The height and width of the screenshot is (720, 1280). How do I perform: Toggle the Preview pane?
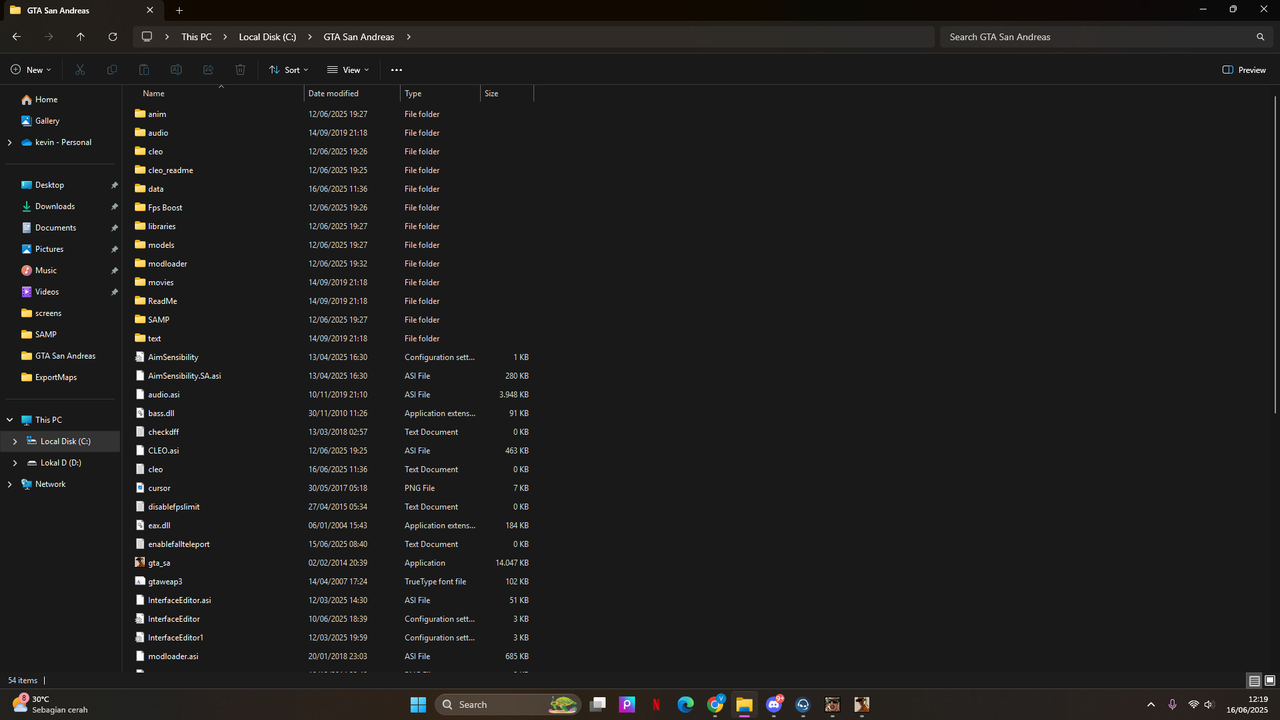pyautogui.click(x=1244, y=70)
